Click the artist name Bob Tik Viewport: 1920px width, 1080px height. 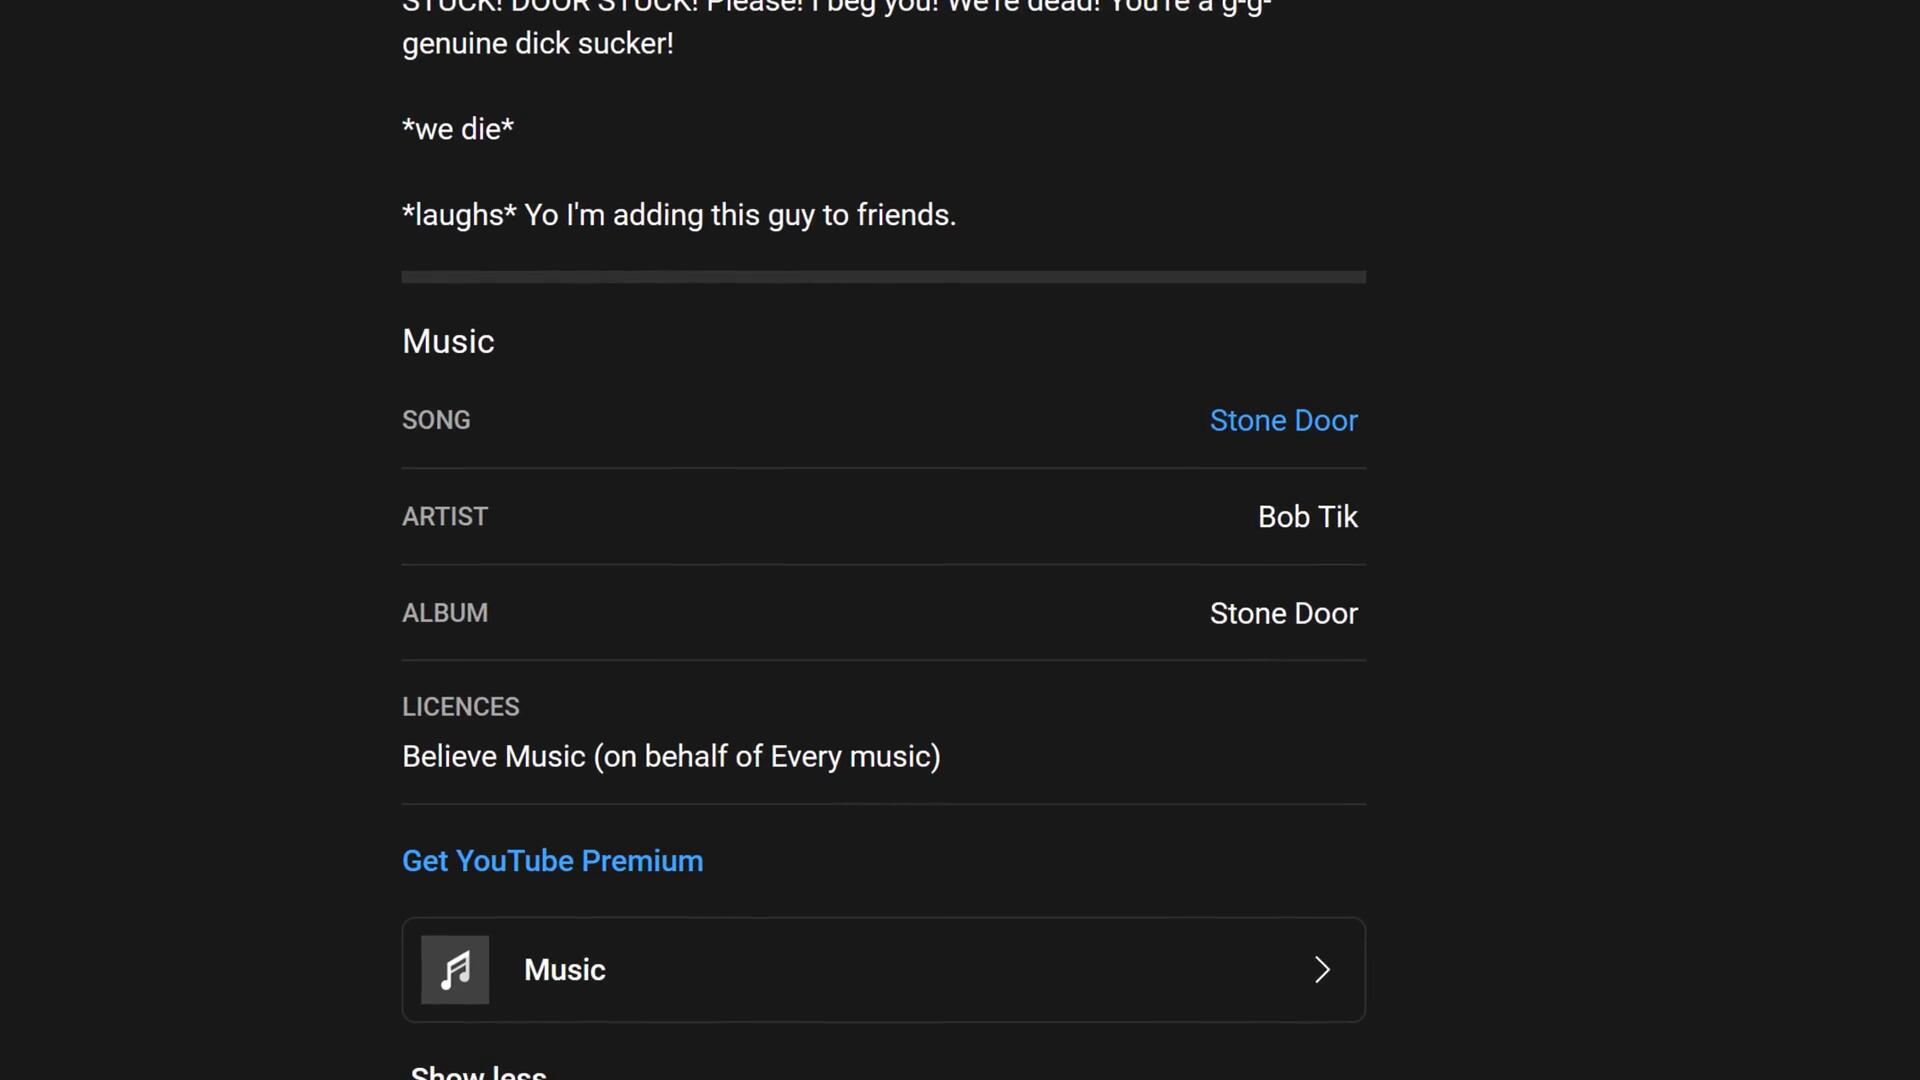[x=1307, y=517]
